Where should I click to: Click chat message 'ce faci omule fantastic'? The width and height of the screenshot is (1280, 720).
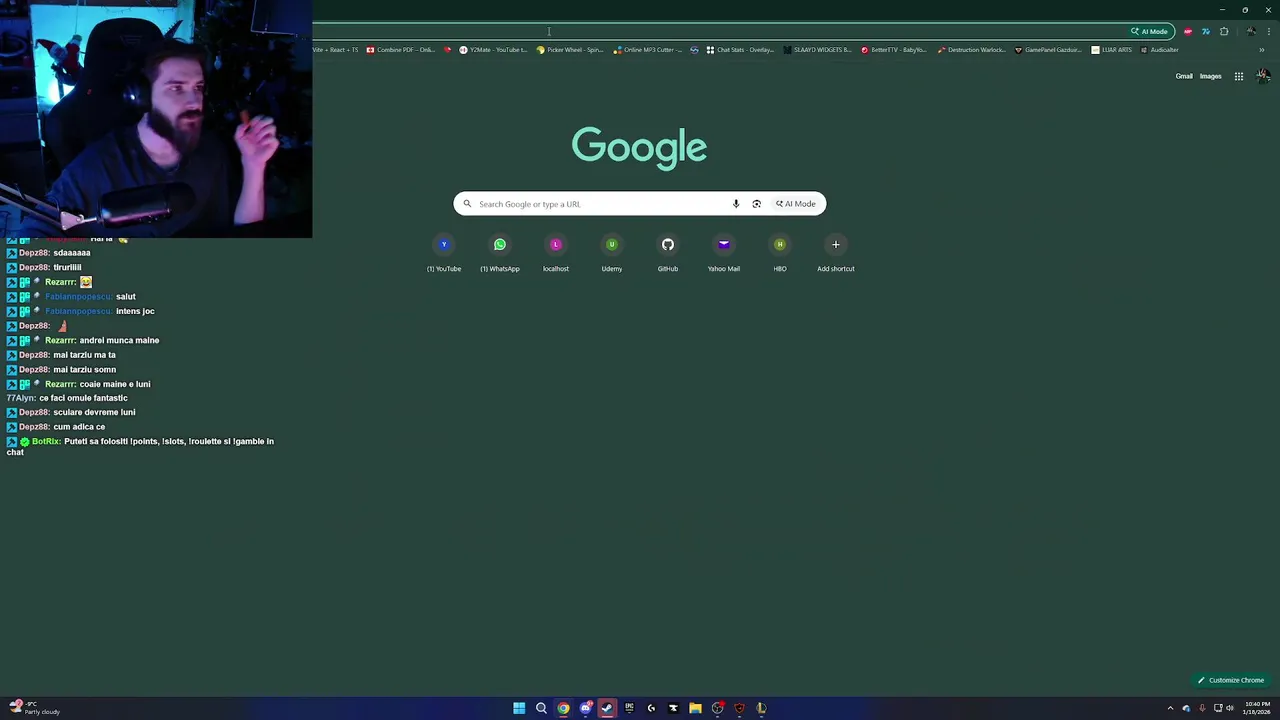click(x=83, y=398)
